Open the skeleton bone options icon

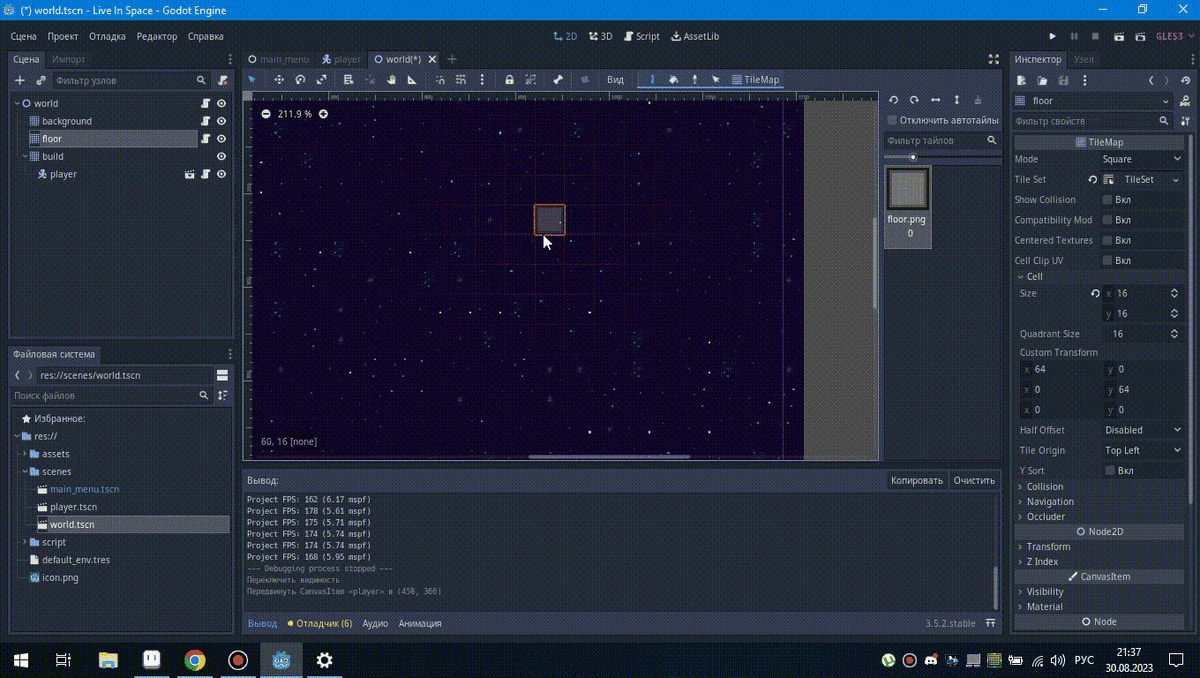point(558,79)
